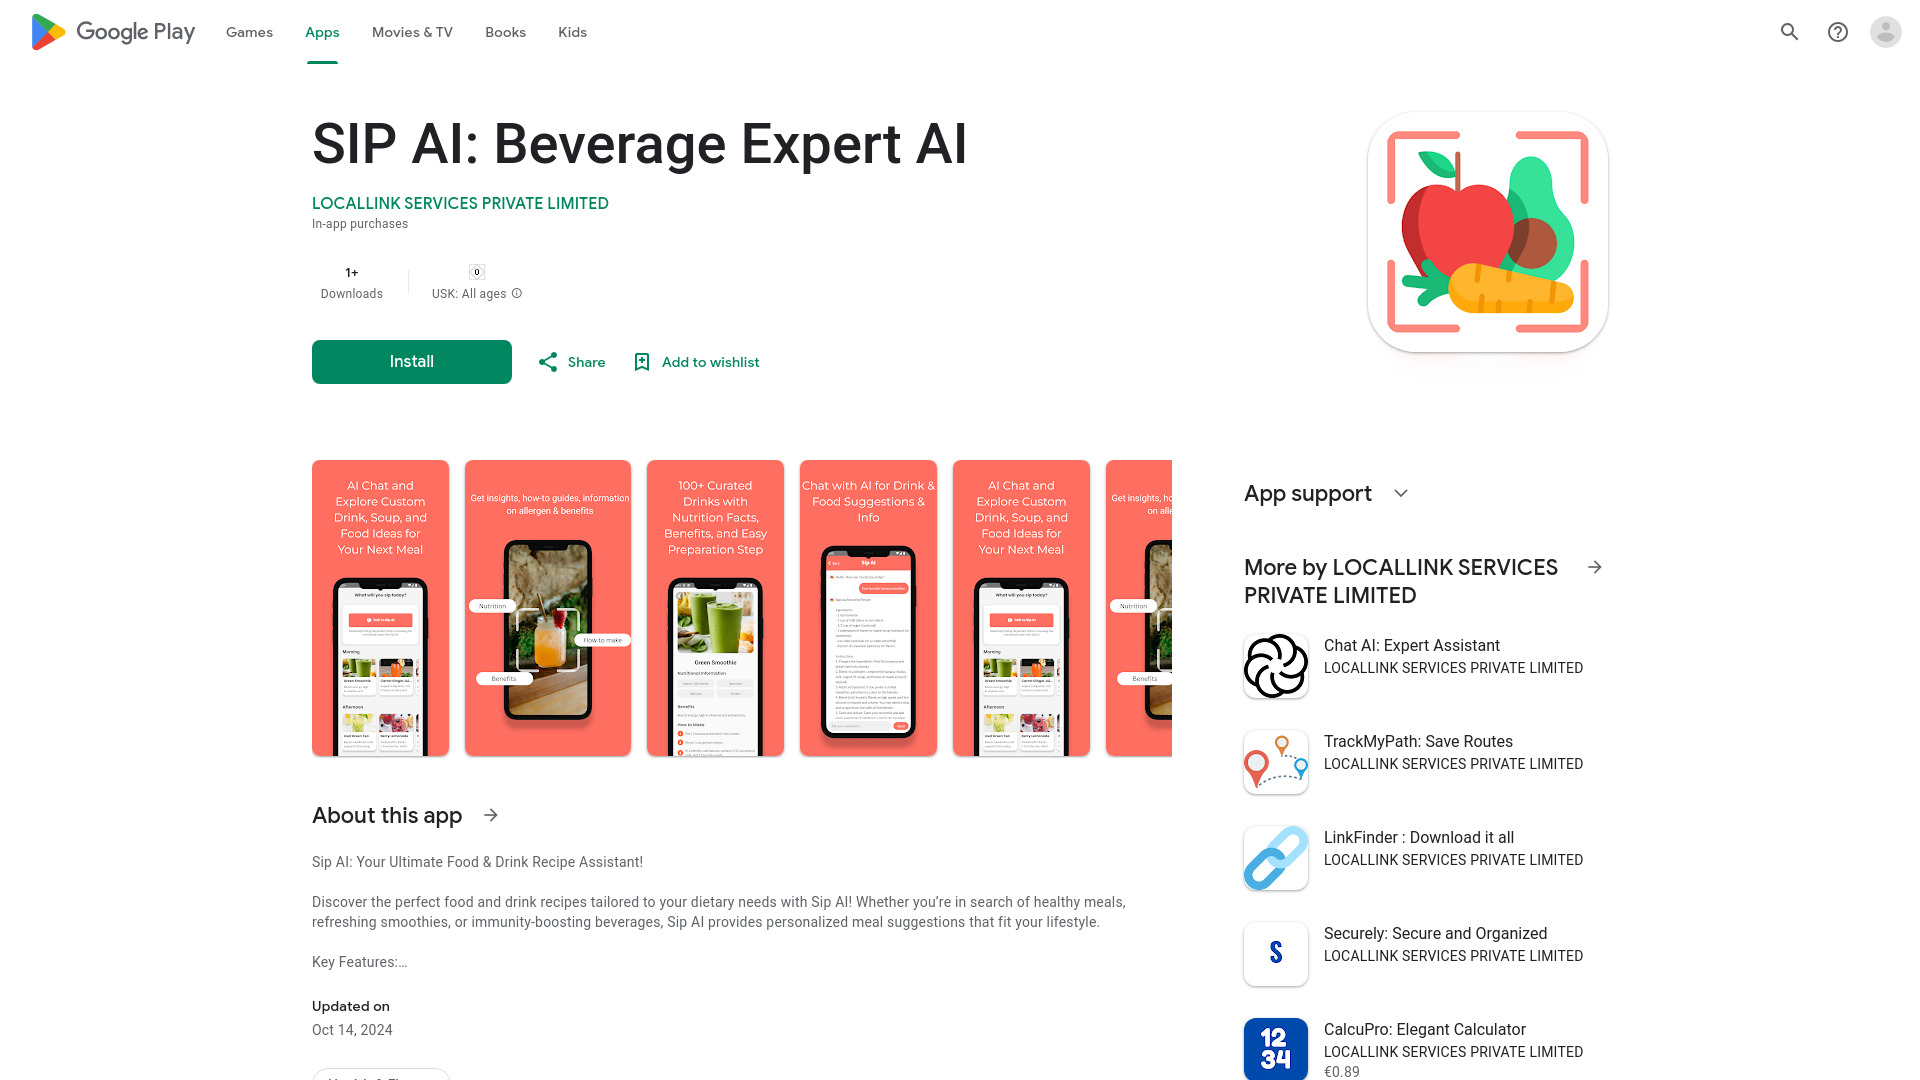
Task: Select the Apps tab in navigation
Action: (322, 32)
